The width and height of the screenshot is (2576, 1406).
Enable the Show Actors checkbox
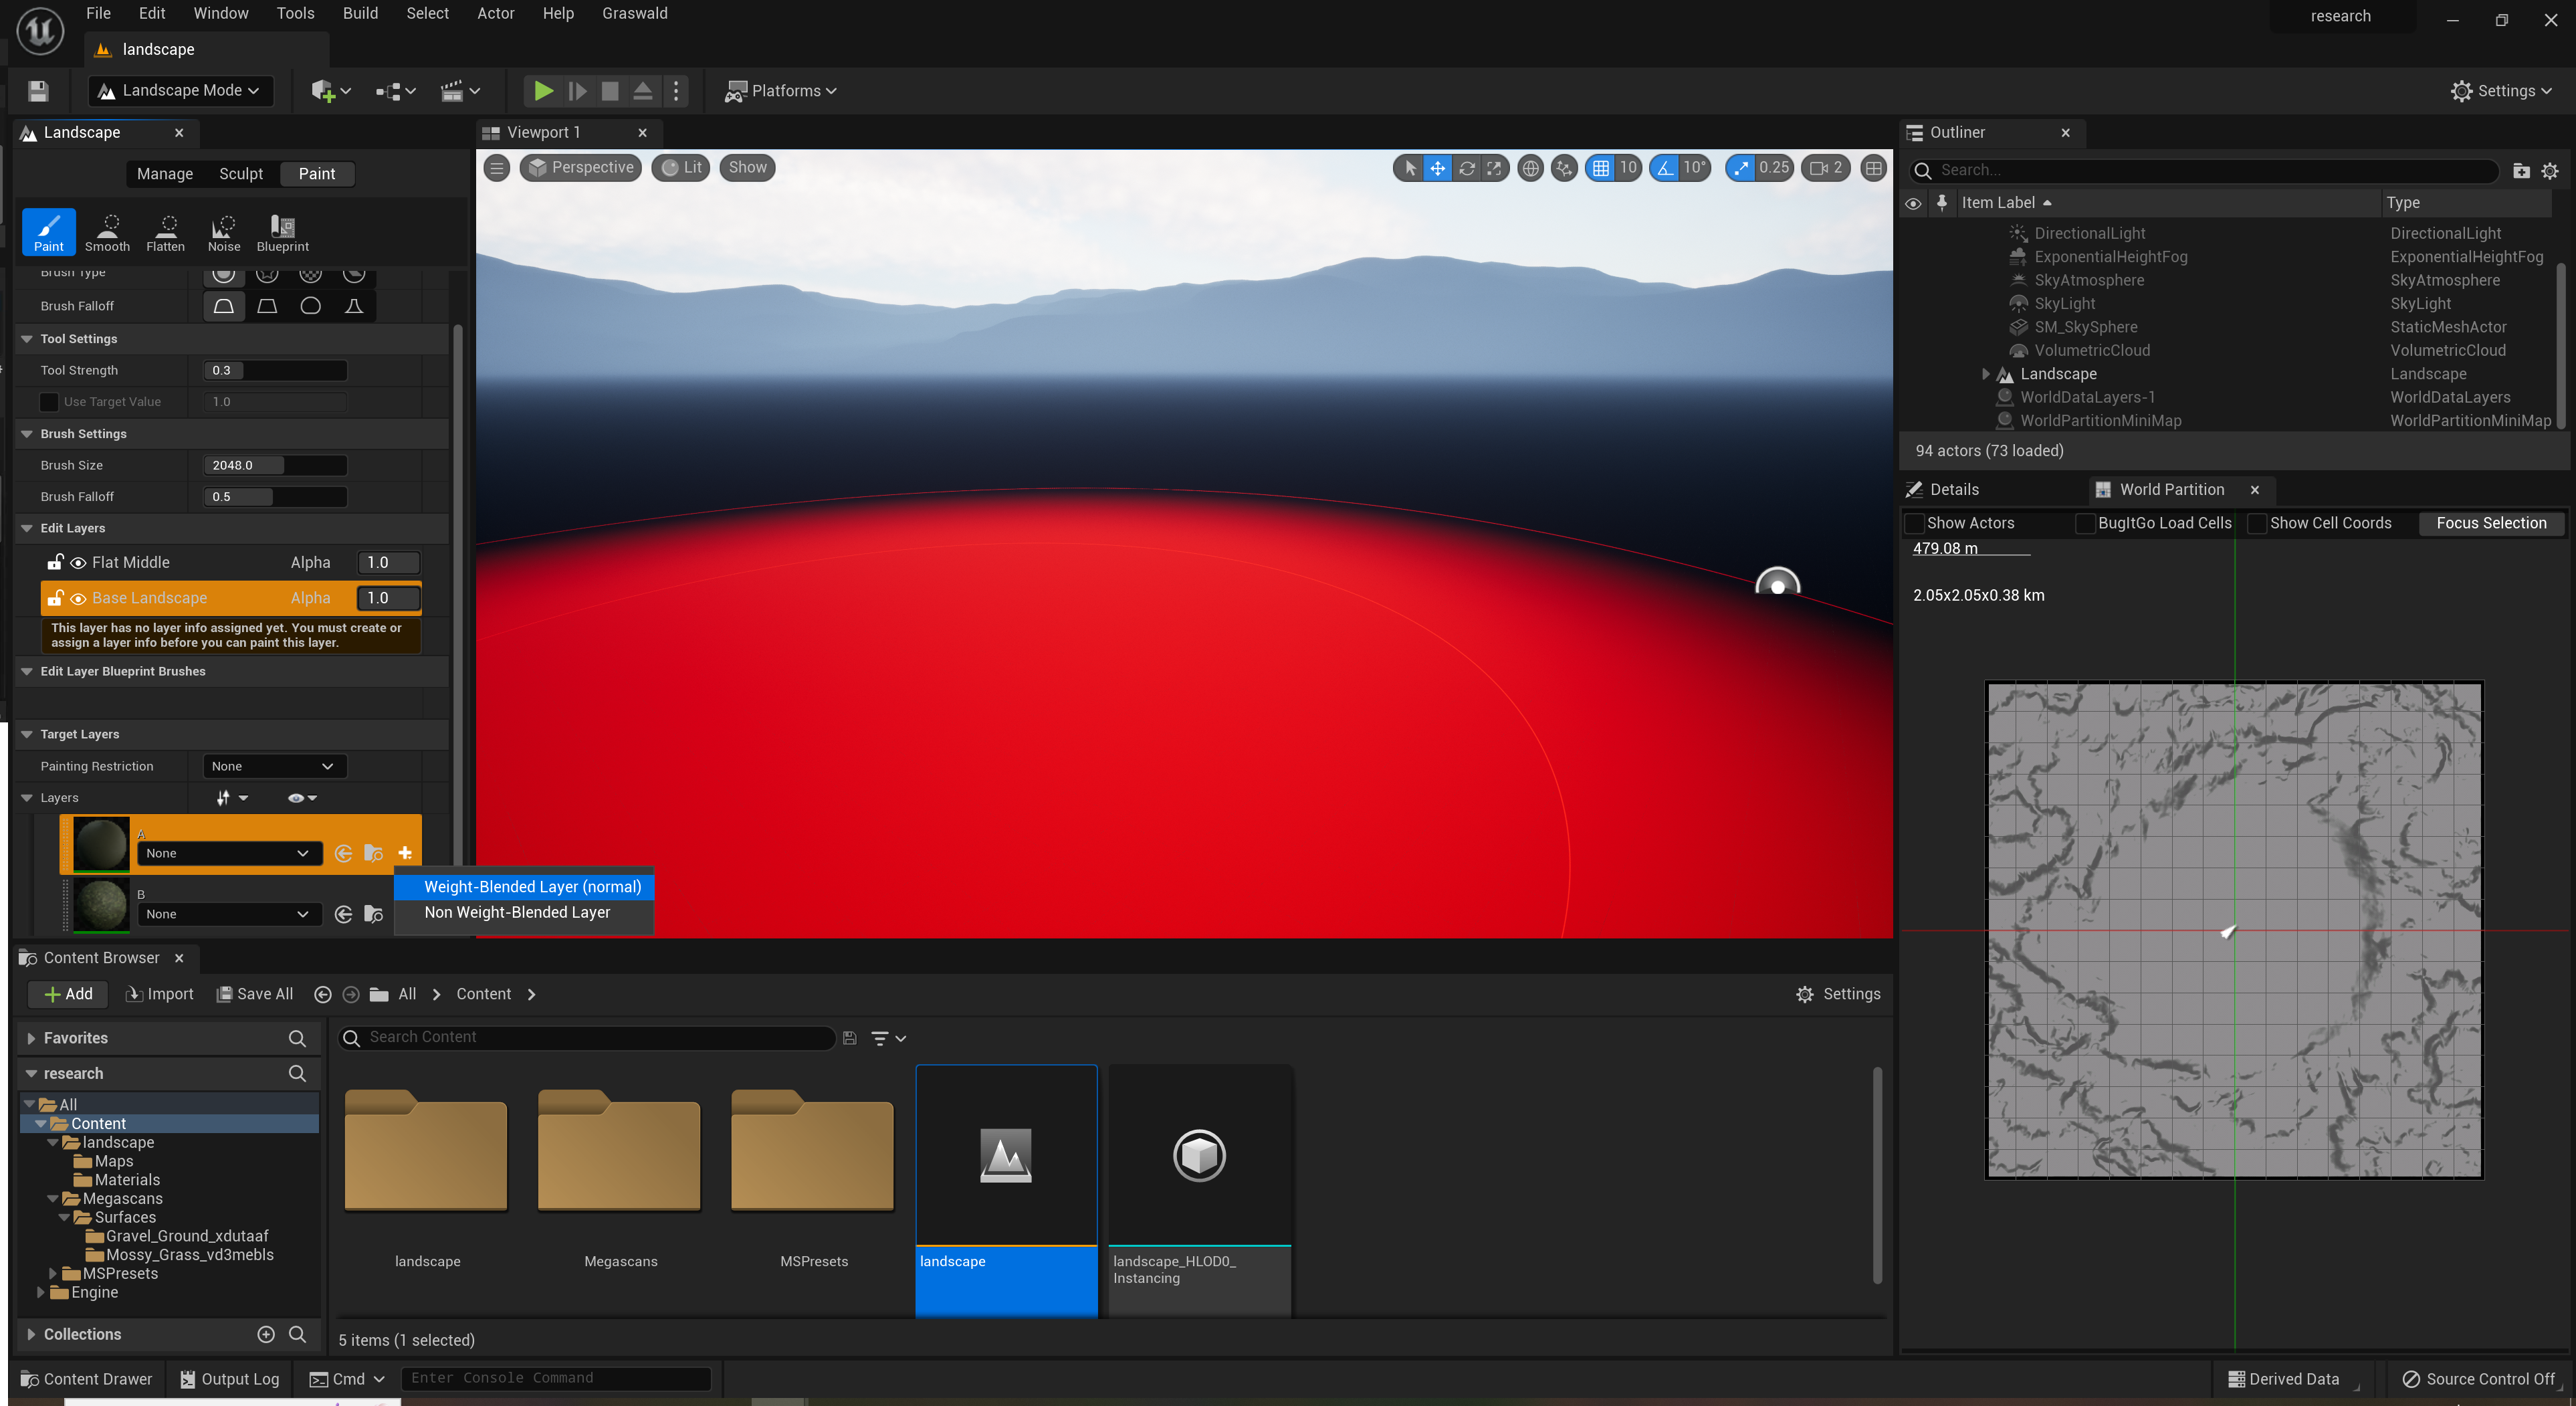pyautogui.click(x=1914, y=523)
